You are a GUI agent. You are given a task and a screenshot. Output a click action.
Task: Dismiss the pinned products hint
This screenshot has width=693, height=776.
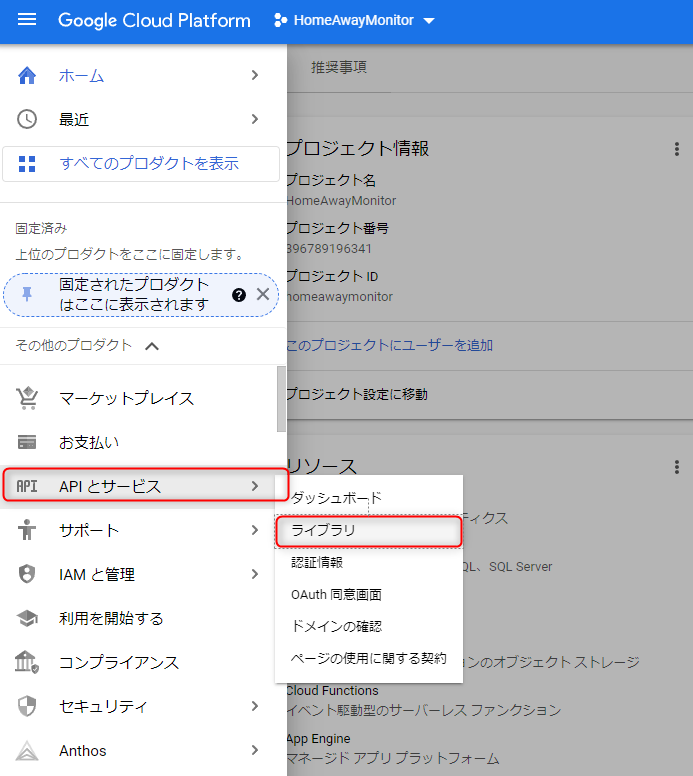263,294
